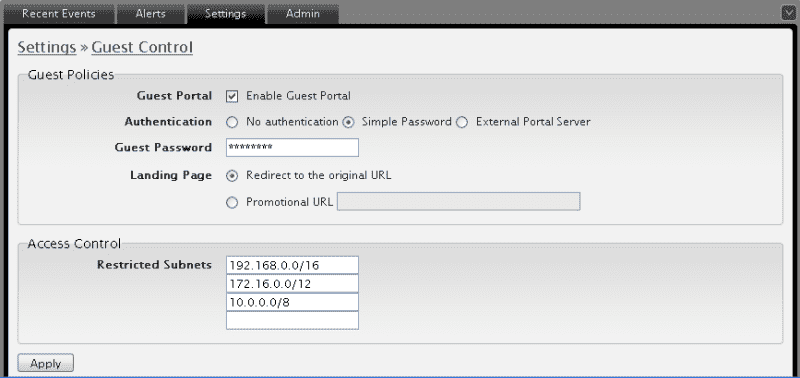Click the 192.168.0.0/16 subnet field
The image size is (800, 378).
point(292,265)
